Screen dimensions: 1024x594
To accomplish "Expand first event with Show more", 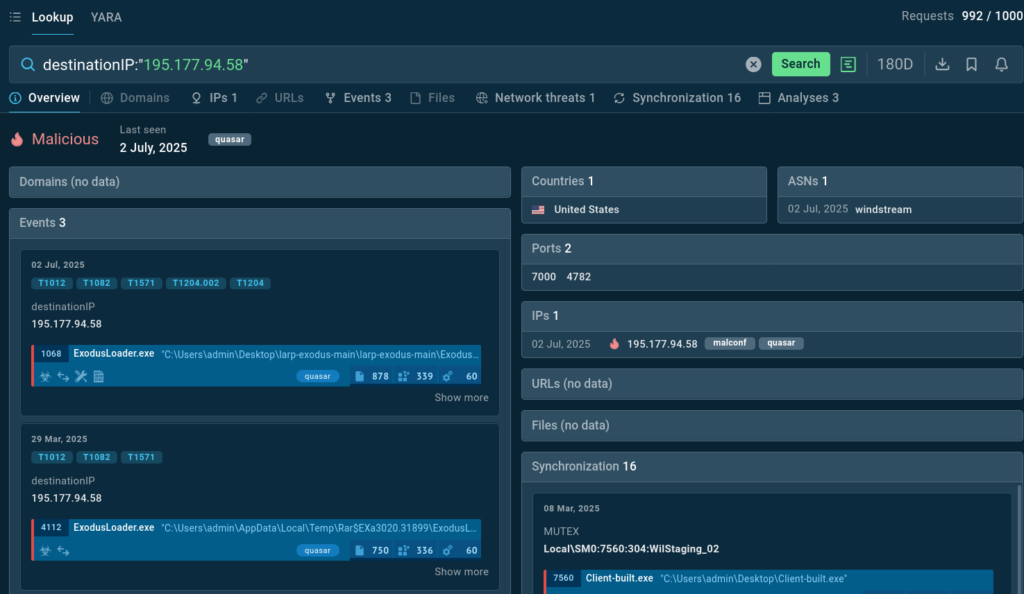I will tap(461, 398).
